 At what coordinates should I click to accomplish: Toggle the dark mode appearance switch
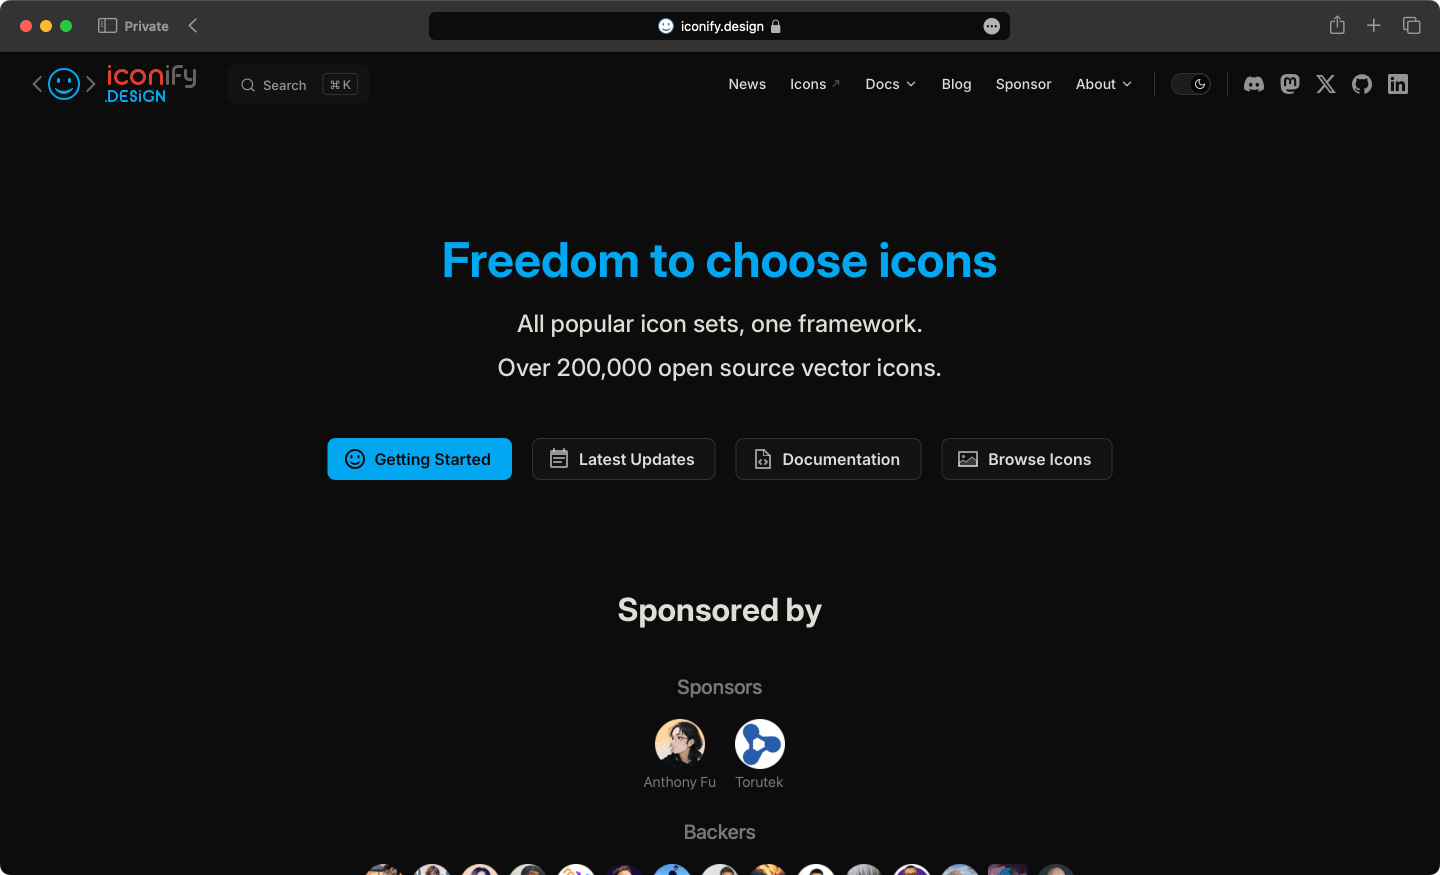pyautogui.click(x=1191, y=84)
